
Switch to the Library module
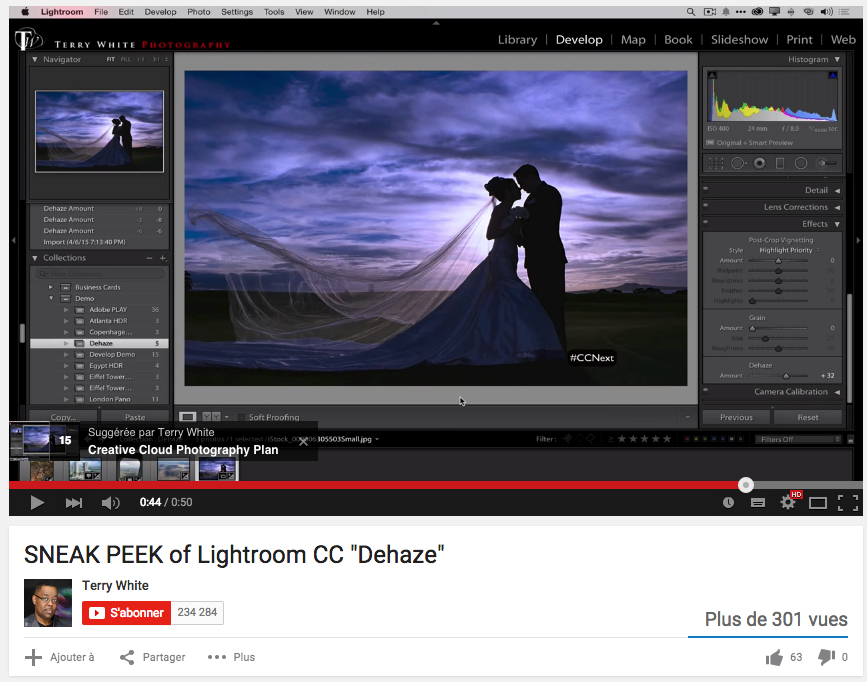tap(517, 40)
